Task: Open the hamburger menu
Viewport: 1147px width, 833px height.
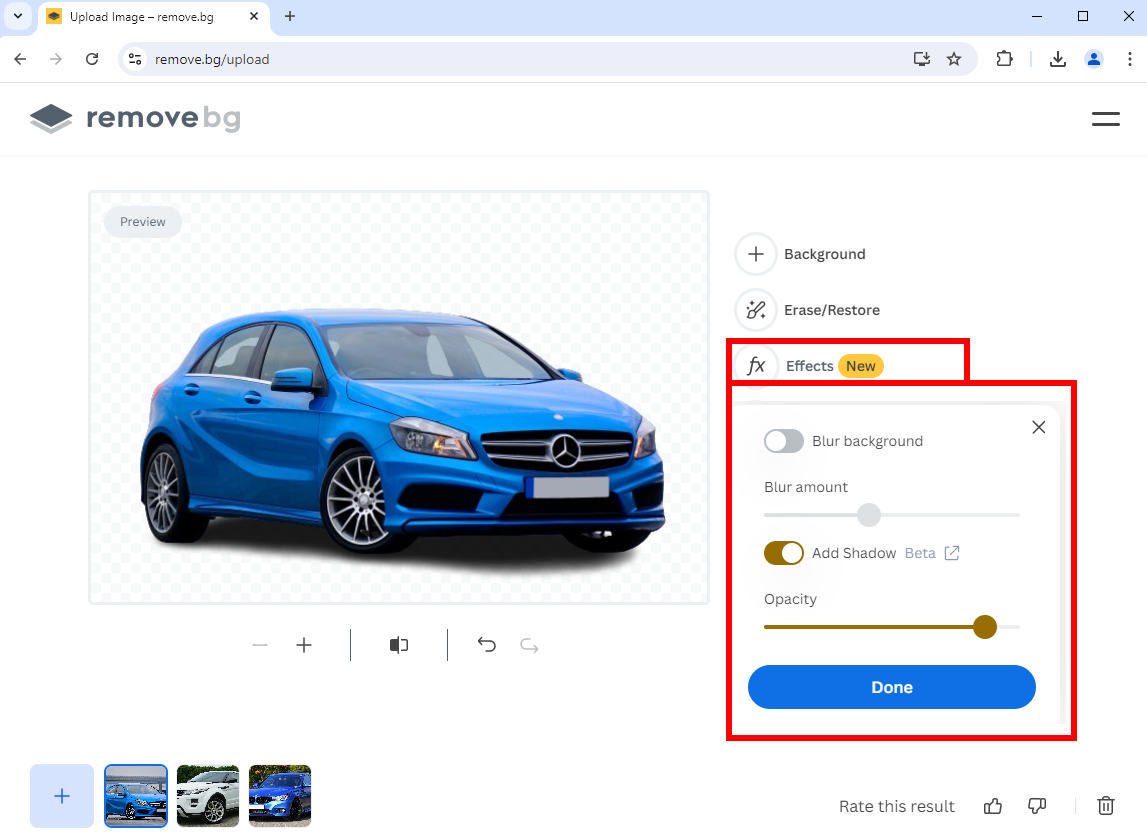Action: click(x=1105, y=119)
